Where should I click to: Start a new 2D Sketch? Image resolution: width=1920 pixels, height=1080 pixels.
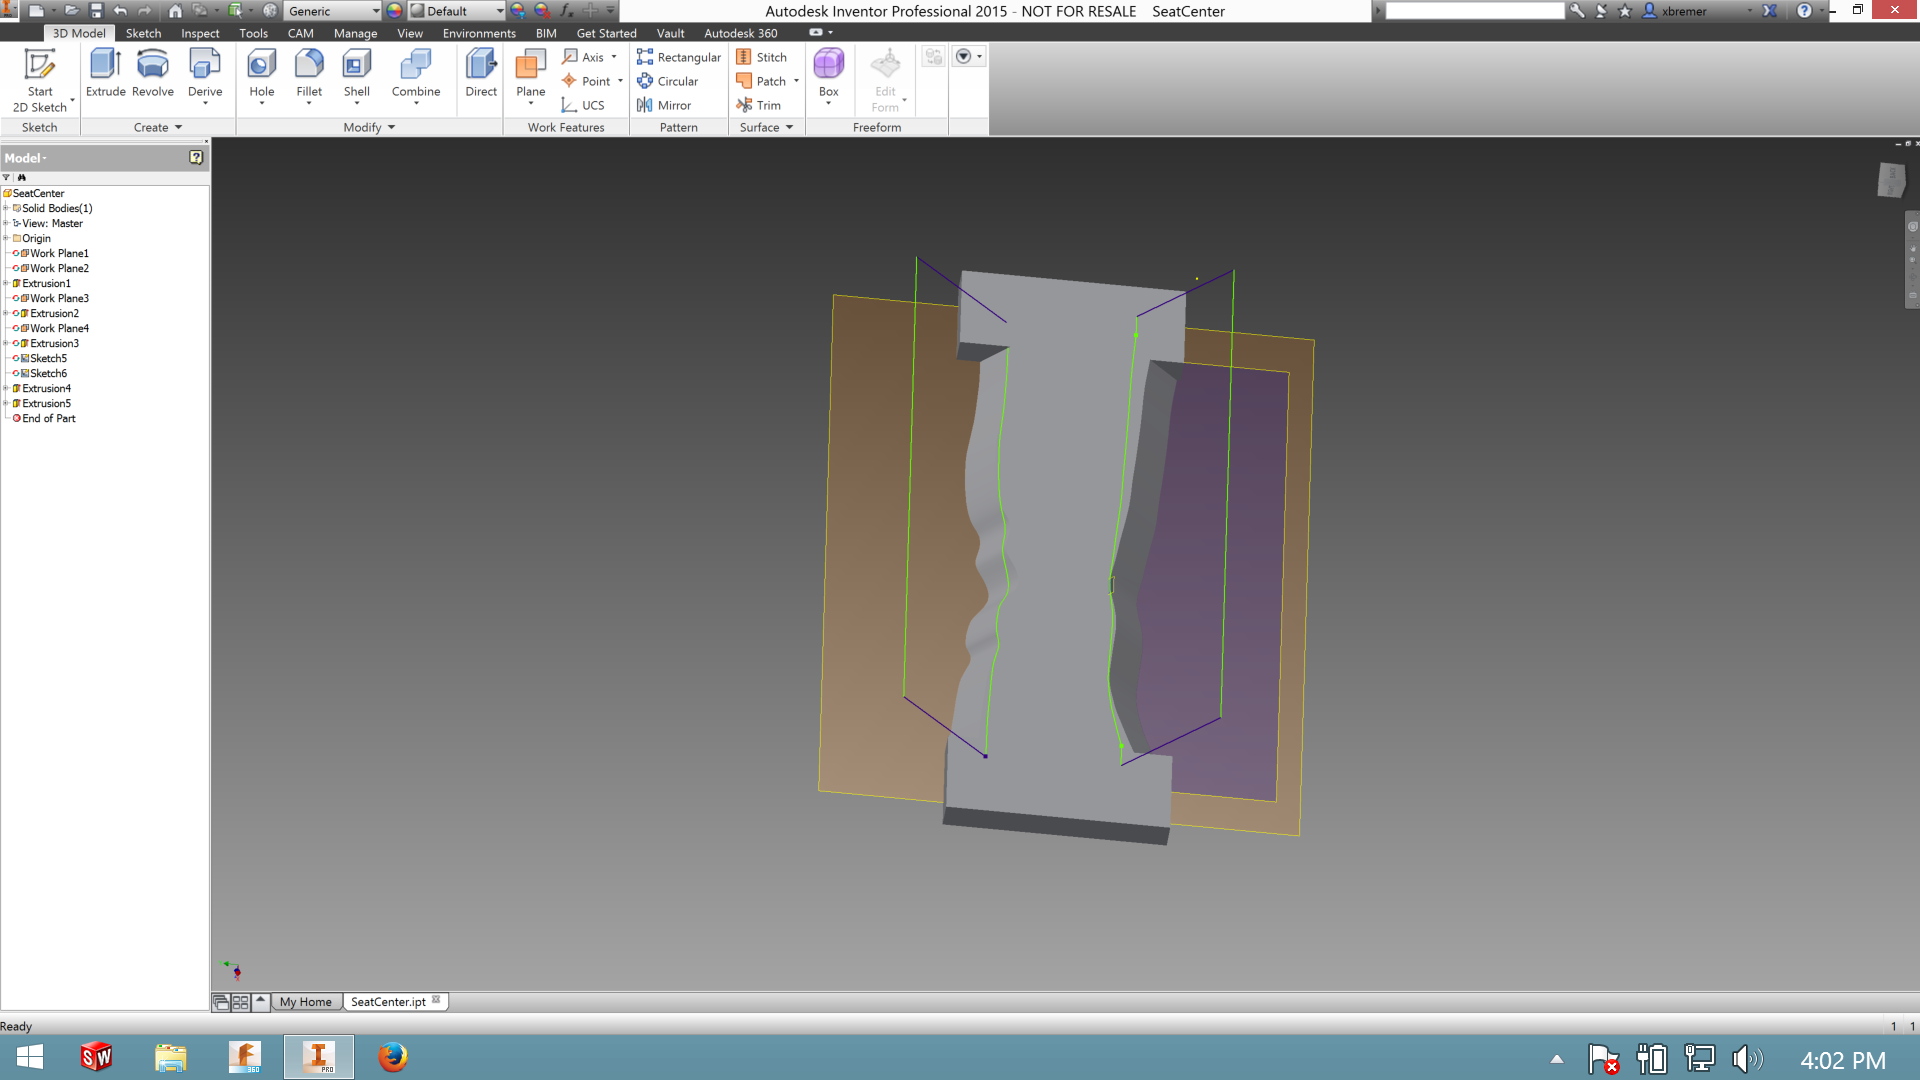(40, 80)
